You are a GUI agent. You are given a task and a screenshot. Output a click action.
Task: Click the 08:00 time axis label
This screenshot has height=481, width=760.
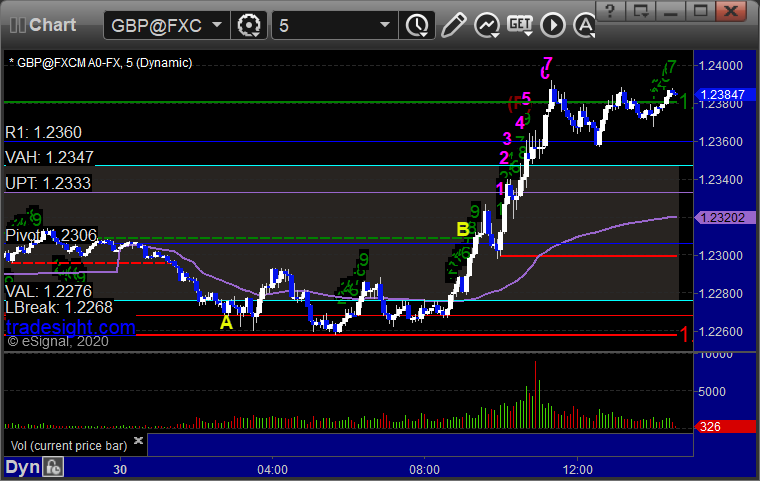tap(425, 470)
